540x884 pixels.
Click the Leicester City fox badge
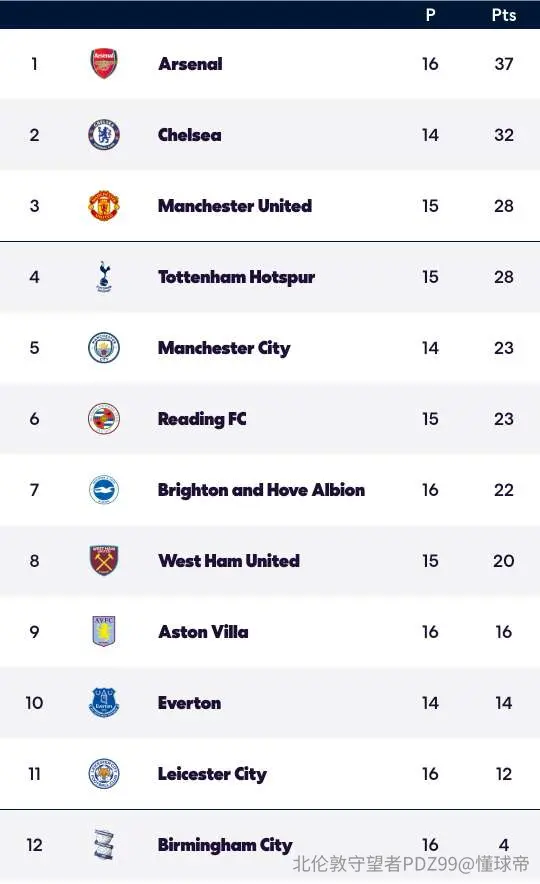pyautogui.click(x=104, y=774)
